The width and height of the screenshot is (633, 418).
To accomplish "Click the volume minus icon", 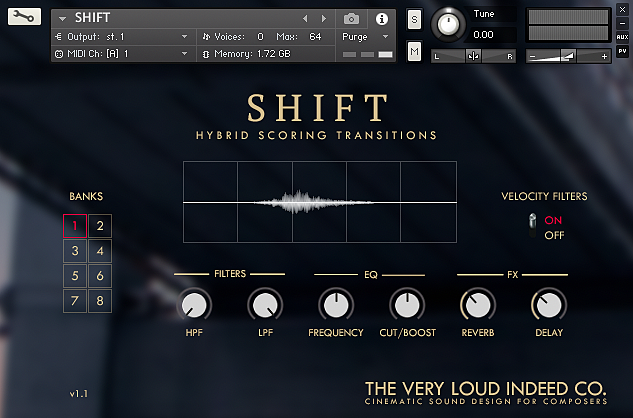I will 533,57.
